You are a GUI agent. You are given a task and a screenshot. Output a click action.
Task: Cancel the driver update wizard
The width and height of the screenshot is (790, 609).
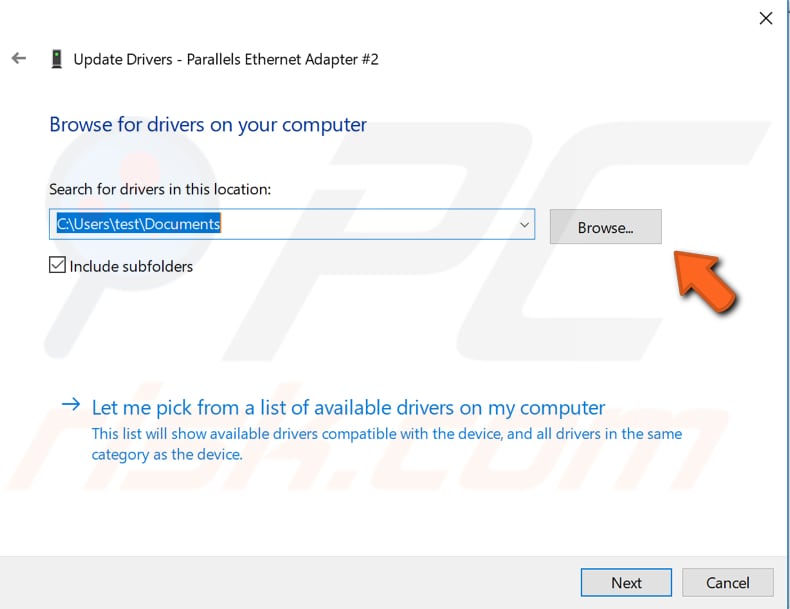tap(728, 583)
